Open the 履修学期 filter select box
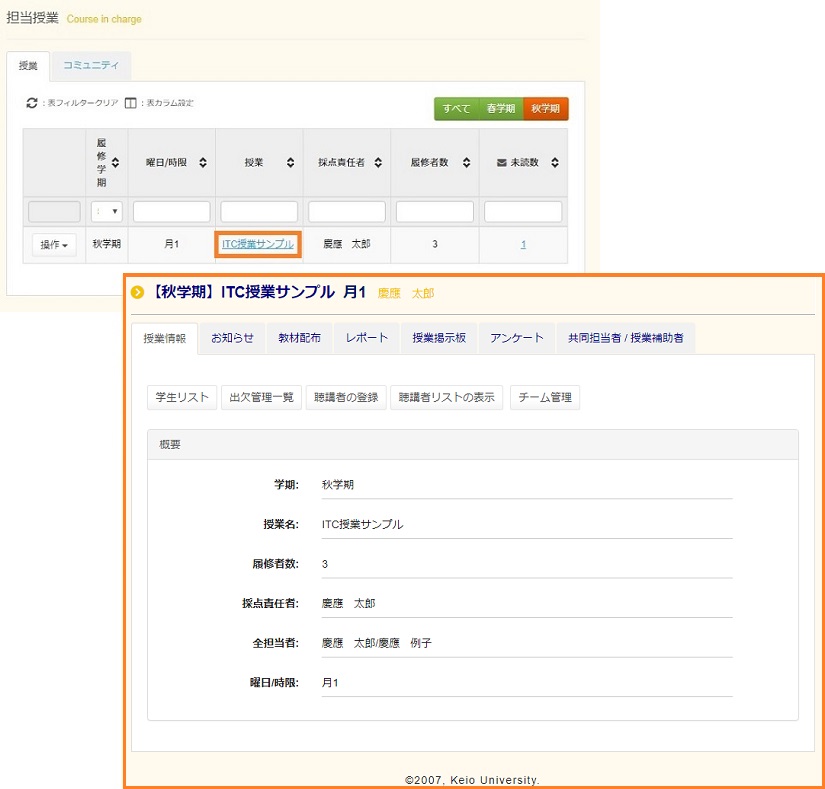This screenshot has height=789, width=825. (107, 212)
